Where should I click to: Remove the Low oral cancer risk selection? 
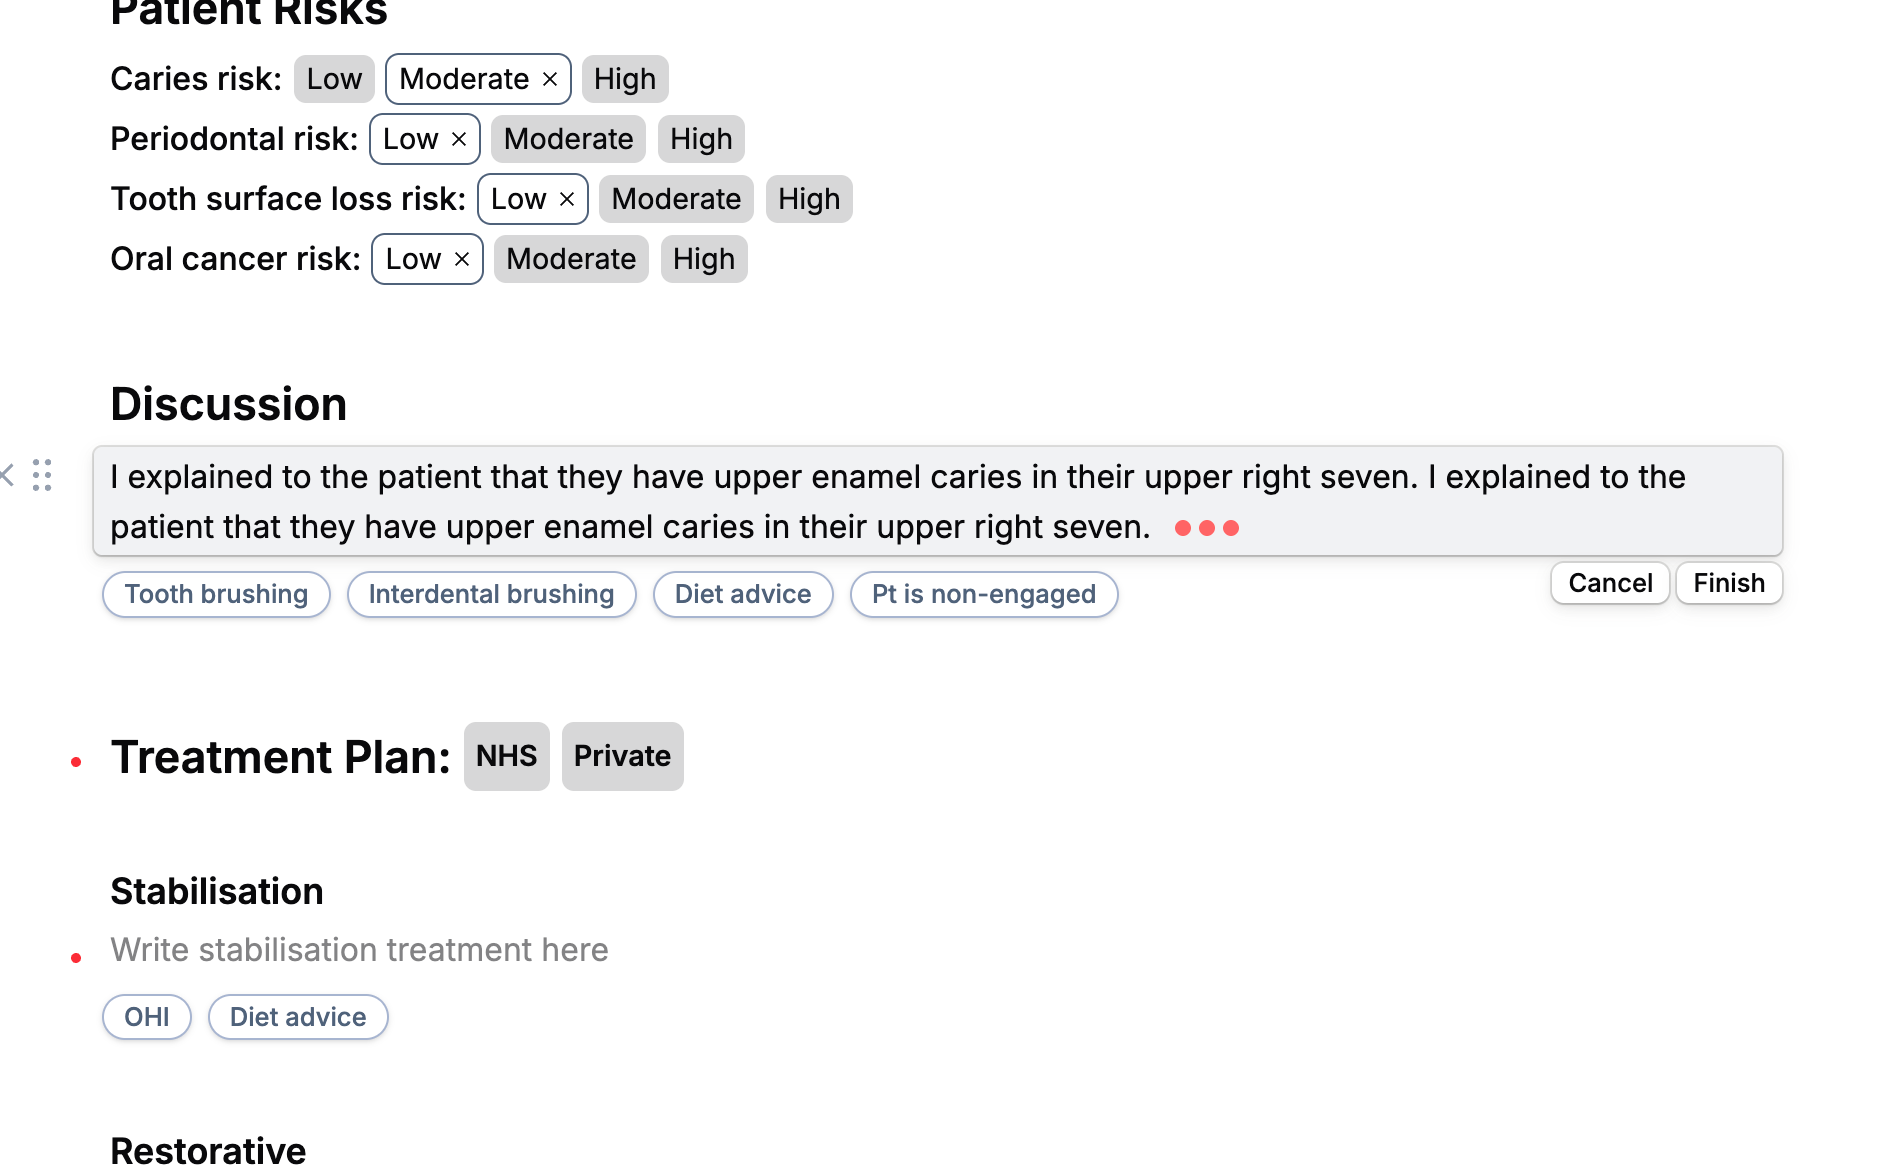click(462, 259)
